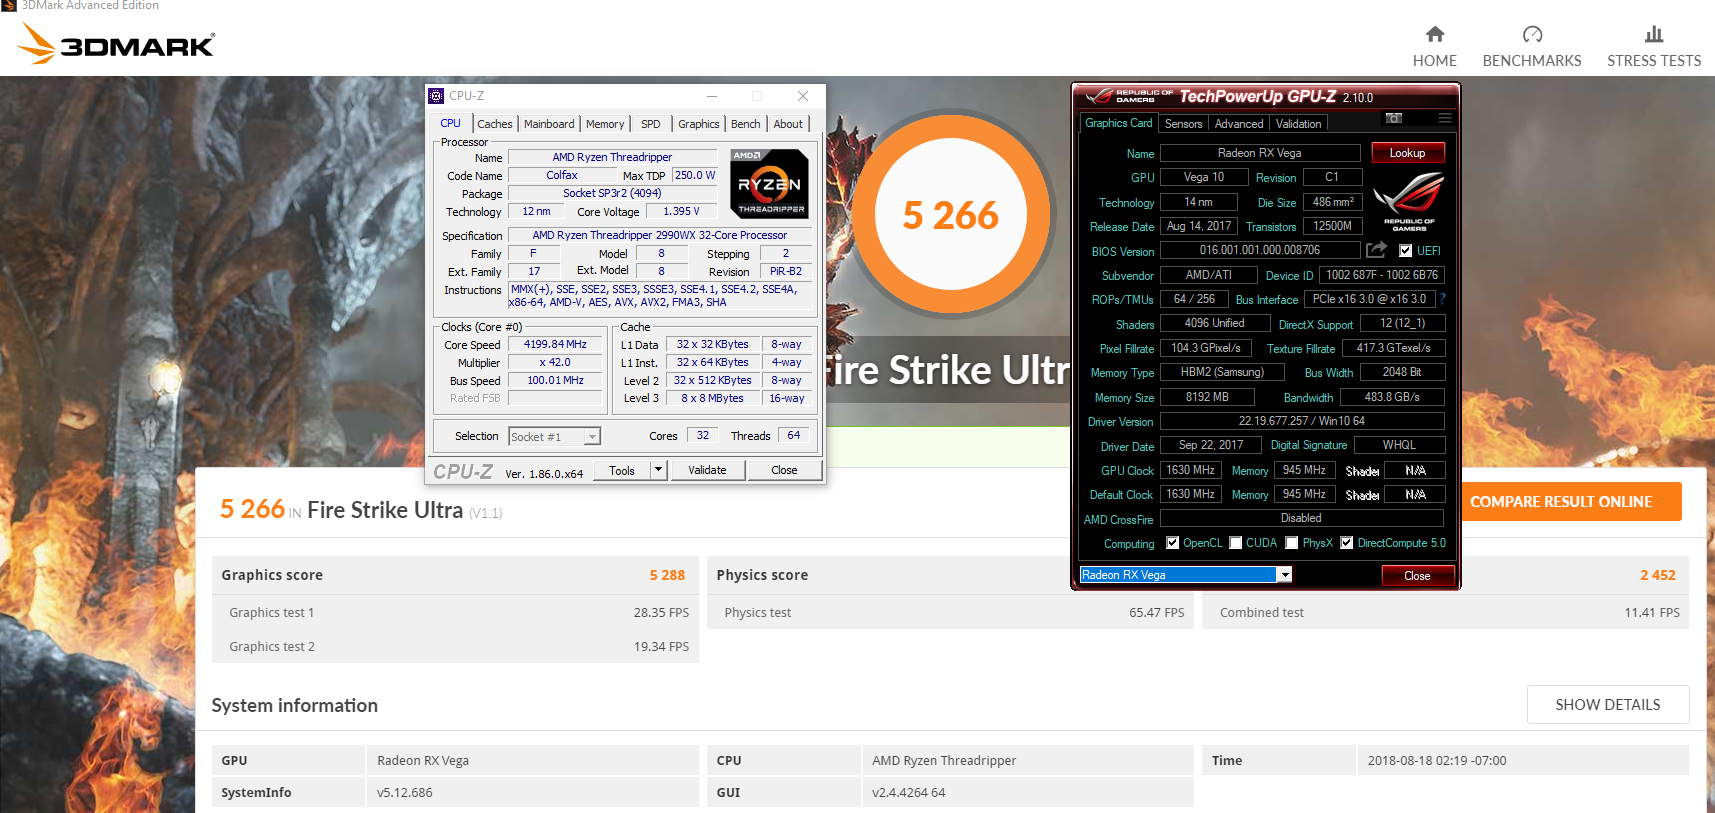Click the GPU-Z Name field Radeon RX Vega
This screenshot has height=813, width=1715.
point(1260,153)
